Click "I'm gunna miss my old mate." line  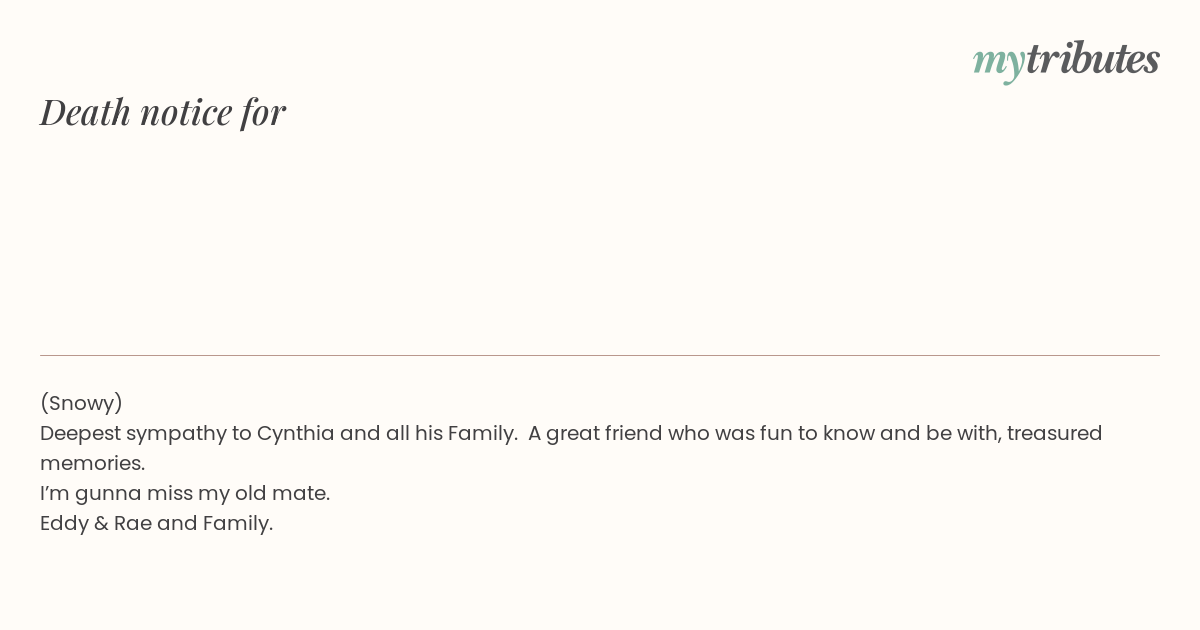click(x=185, y=493)
